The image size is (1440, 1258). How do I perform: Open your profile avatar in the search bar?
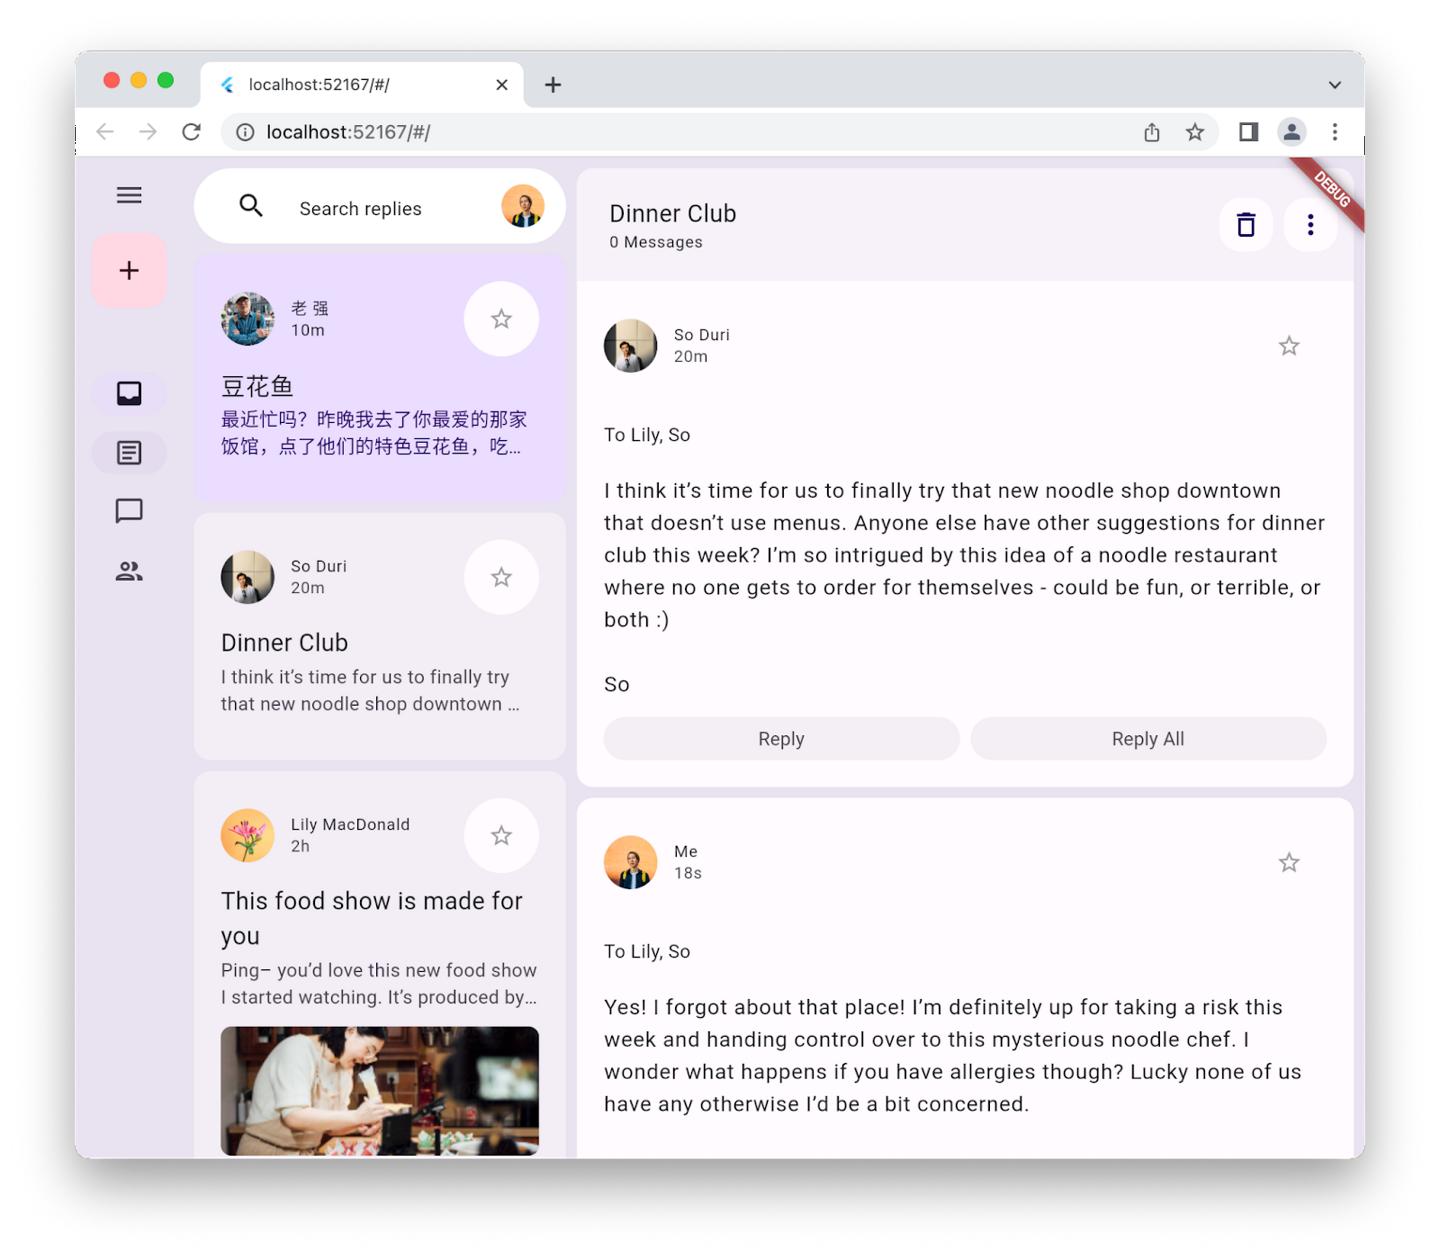tap(523, 206)
